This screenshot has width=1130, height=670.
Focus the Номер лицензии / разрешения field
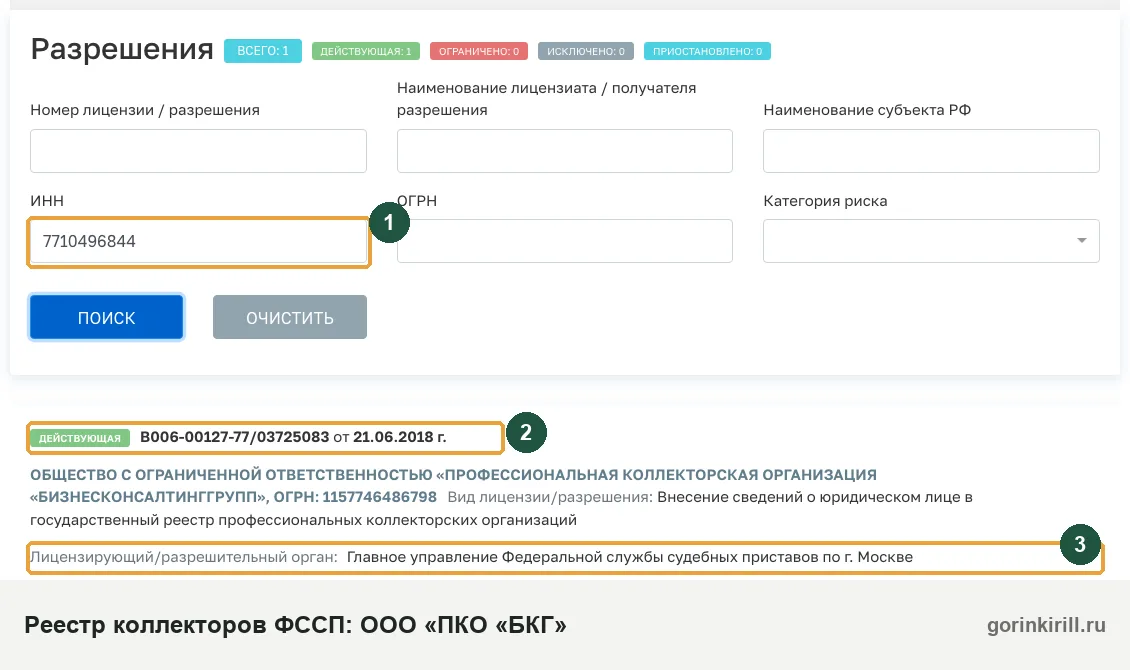[198, 151]
